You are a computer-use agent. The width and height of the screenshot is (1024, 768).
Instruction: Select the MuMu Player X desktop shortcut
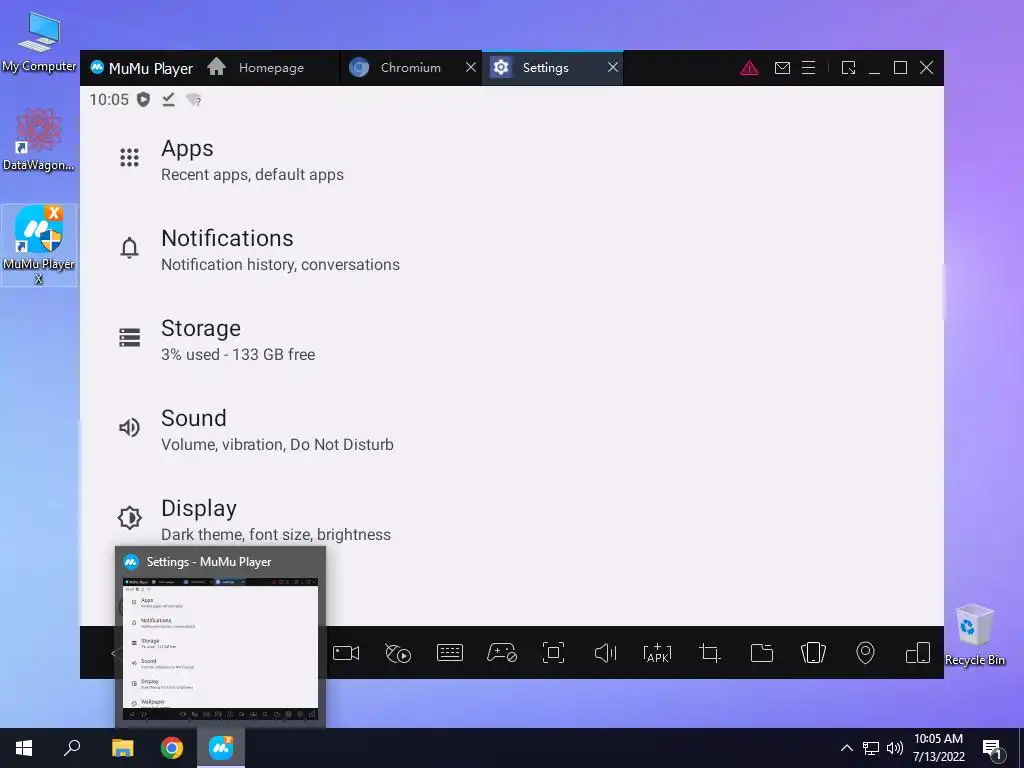(x=39, y=245)
